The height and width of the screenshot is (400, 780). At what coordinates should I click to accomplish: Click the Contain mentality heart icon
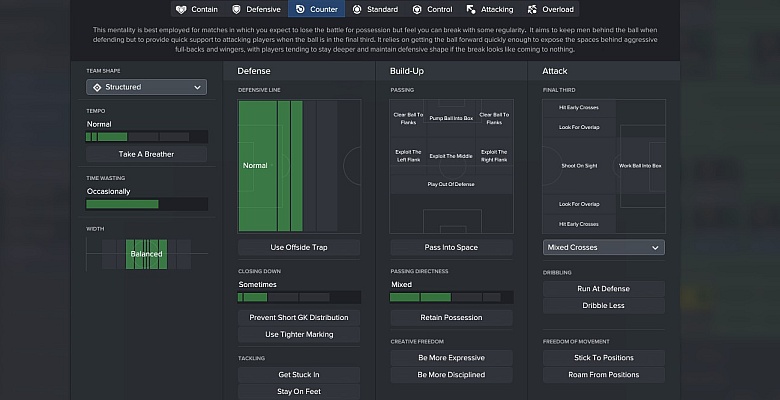(x=181, y=9)
